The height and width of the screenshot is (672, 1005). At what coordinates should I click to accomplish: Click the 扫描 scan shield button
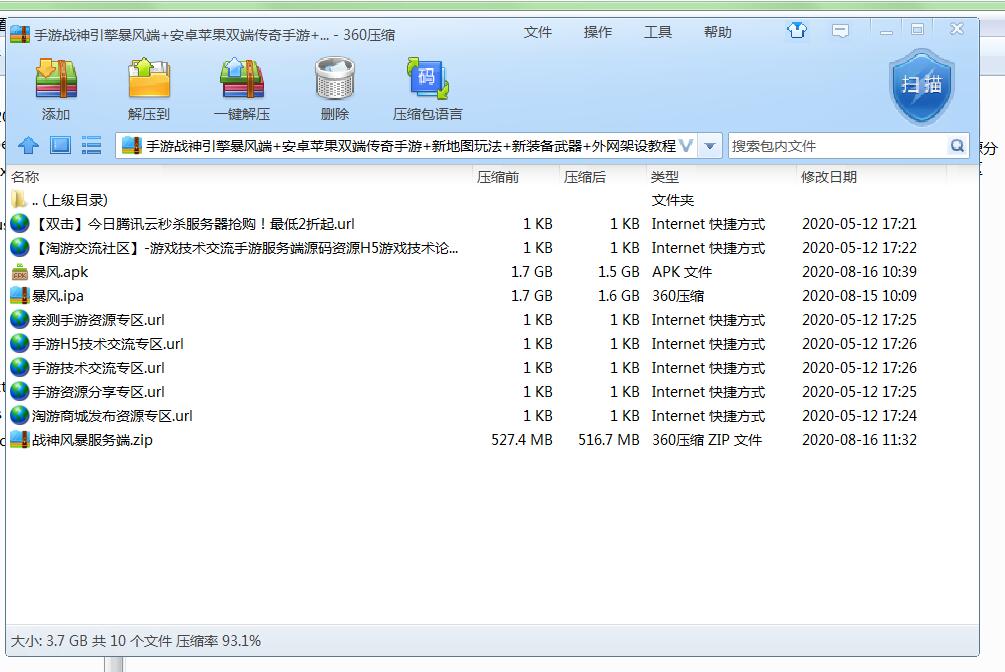[x=921, y=86]
